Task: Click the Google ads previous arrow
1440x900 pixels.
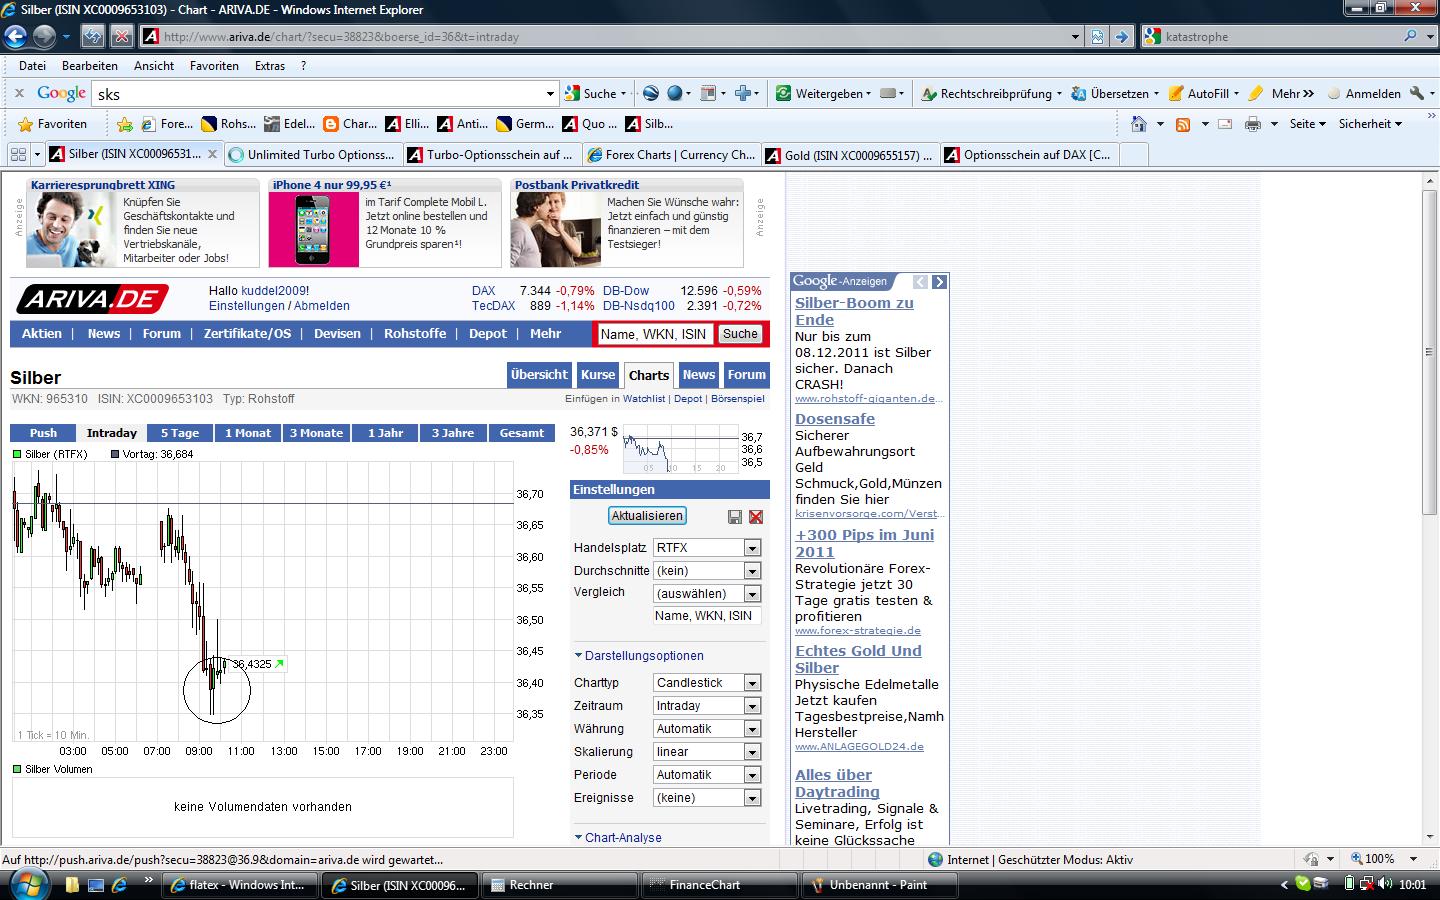Action: click(x=920, y=282)
